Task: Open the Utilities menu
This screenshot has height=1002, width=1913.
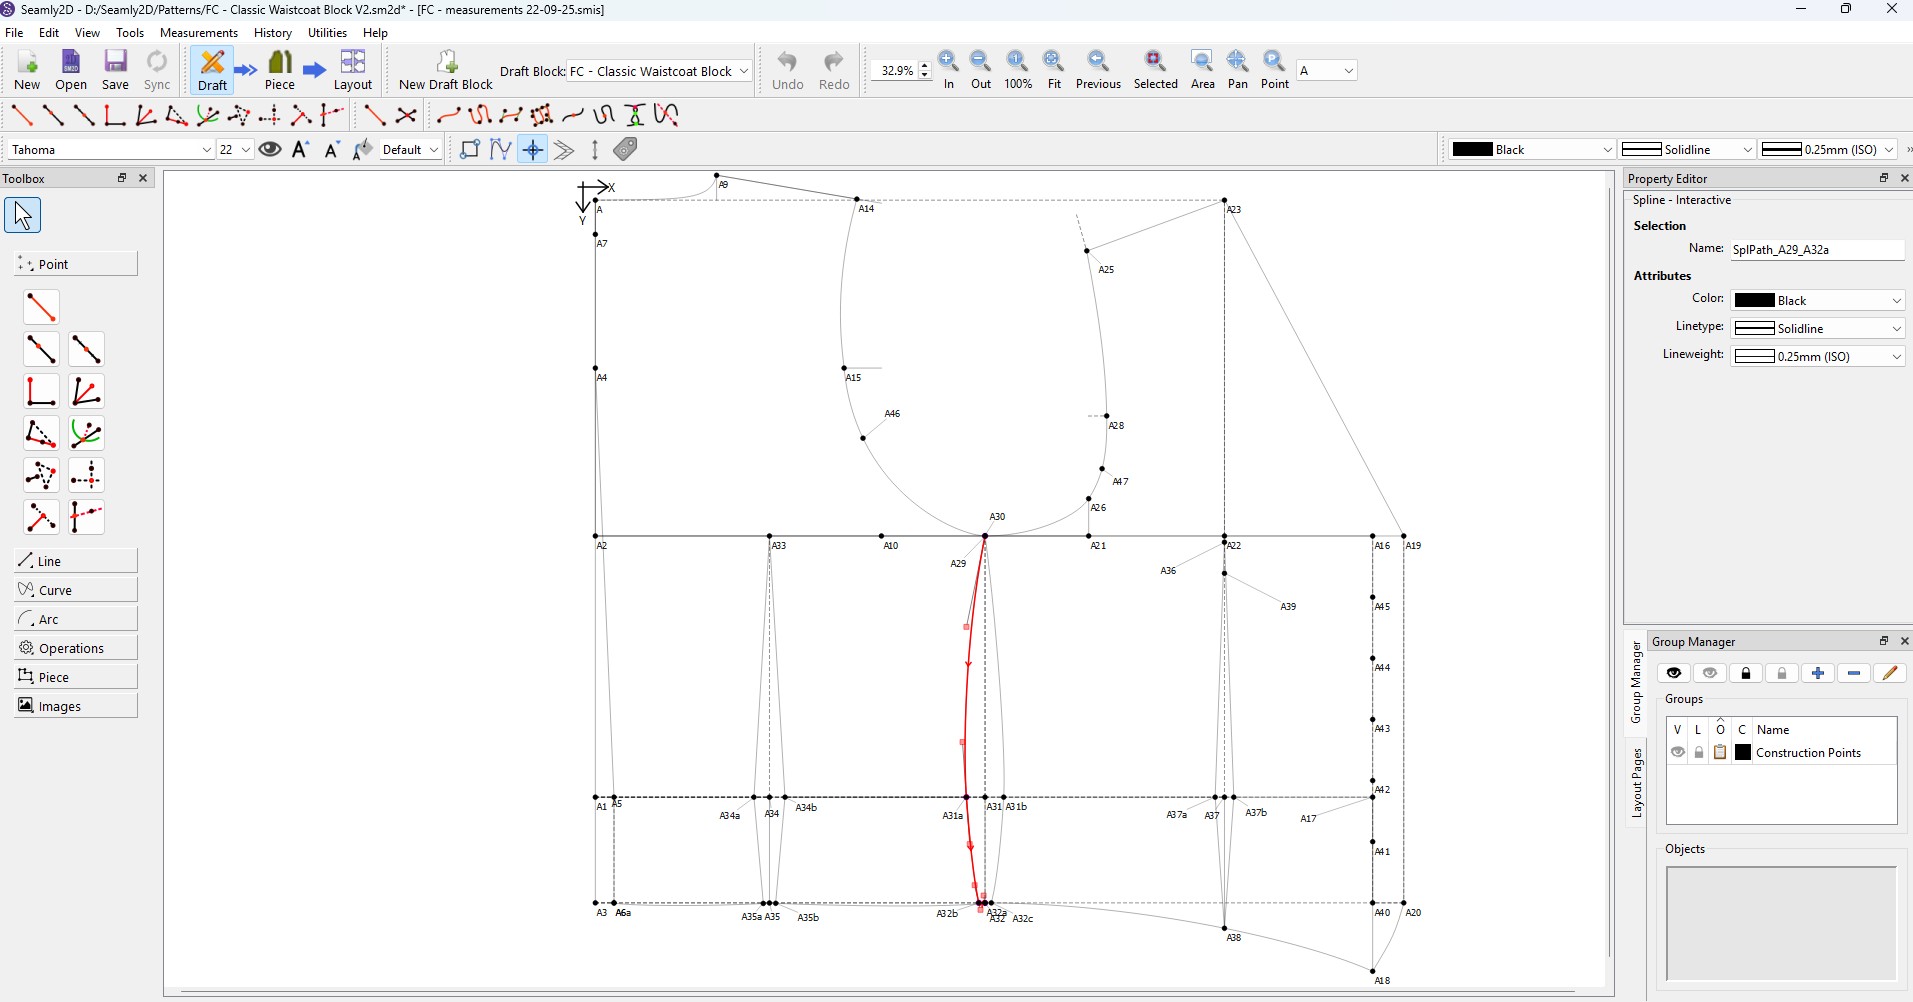Action: click(x=327, y=33)
